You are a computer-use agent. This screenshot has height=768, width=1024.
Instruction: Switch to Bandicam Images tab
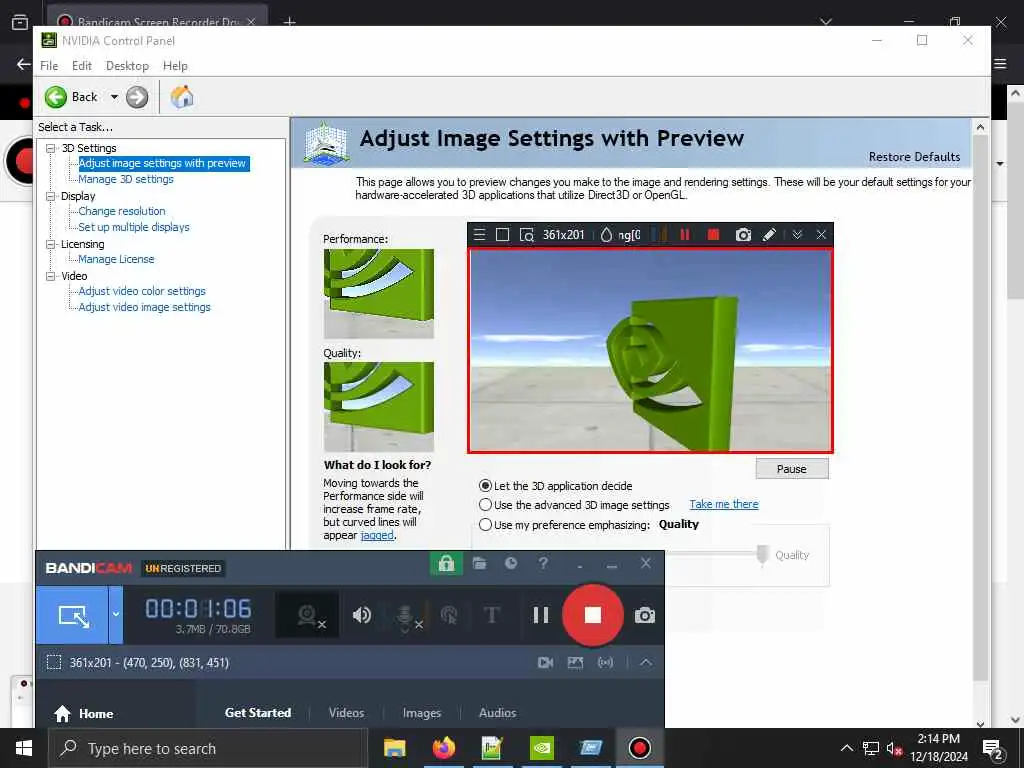[422, 712]
